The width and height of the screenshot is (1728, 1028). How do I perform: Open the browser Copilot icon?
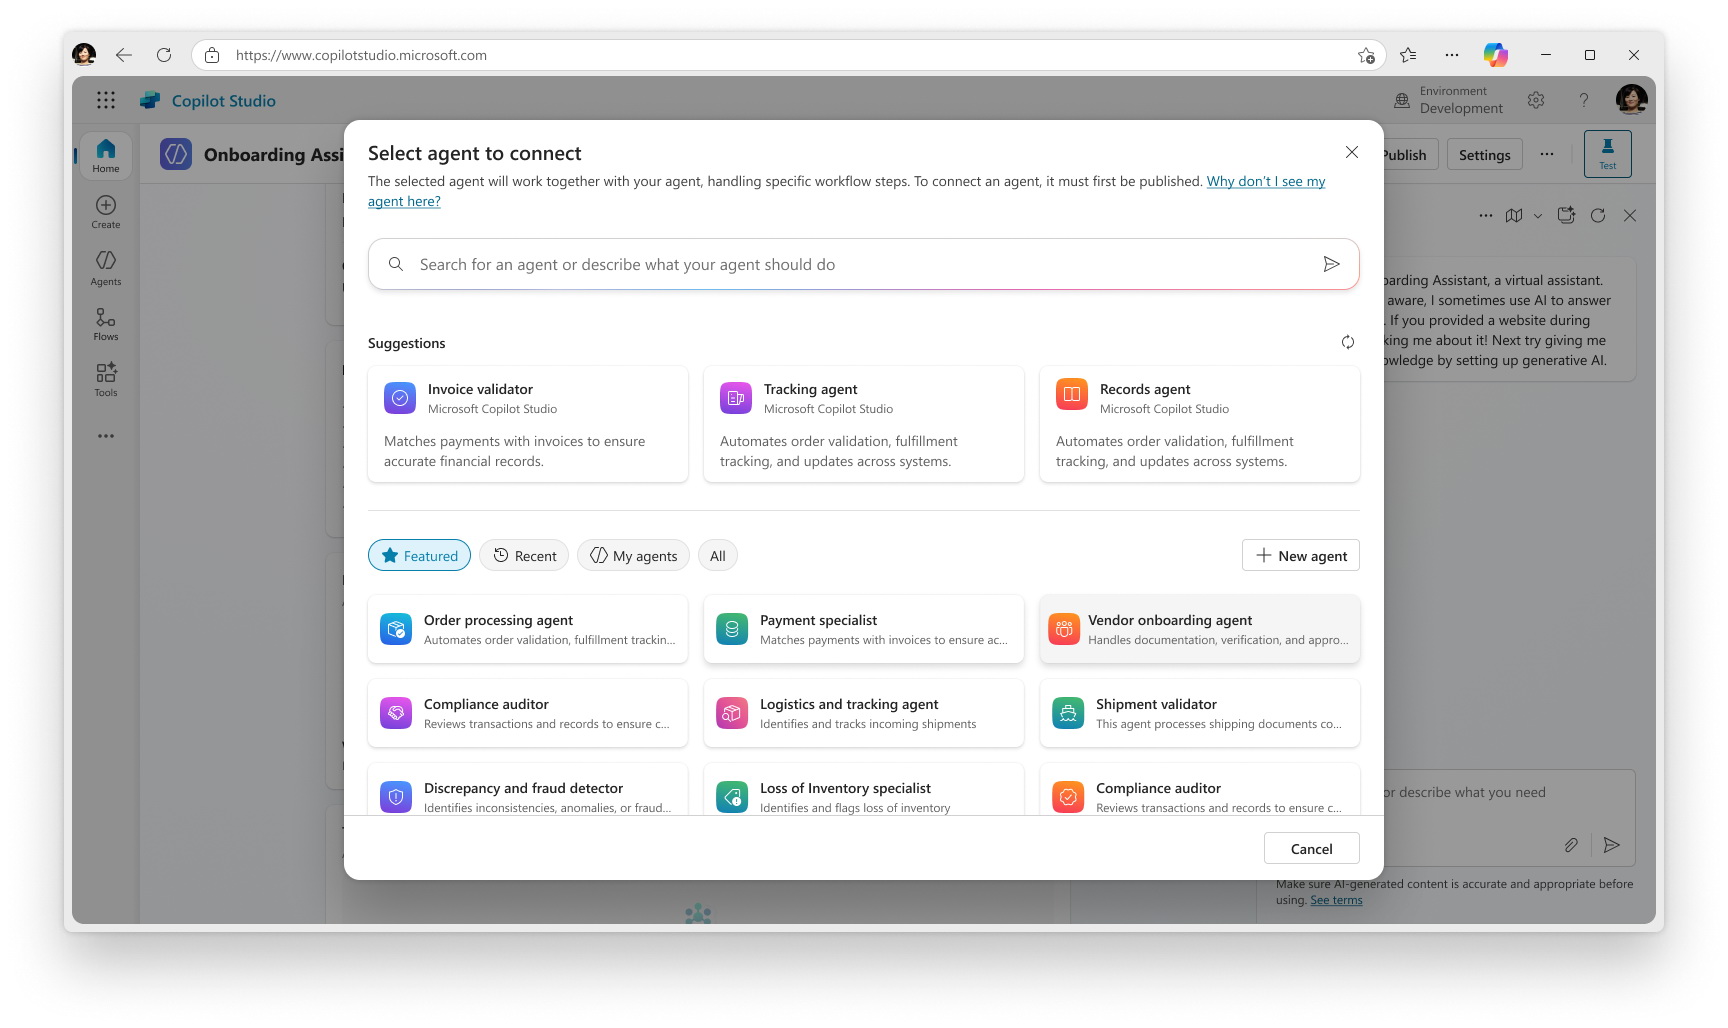[x=1496, y=55]
